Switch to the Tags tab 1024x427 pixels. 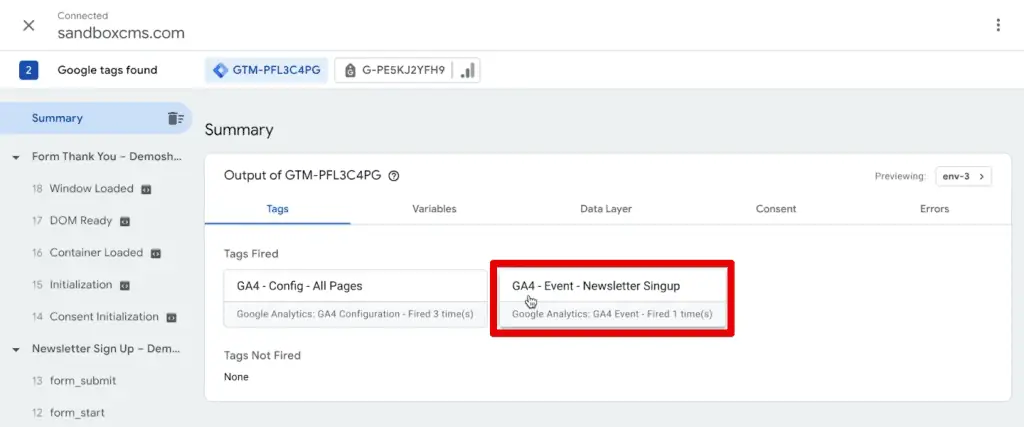coord(278,209)
